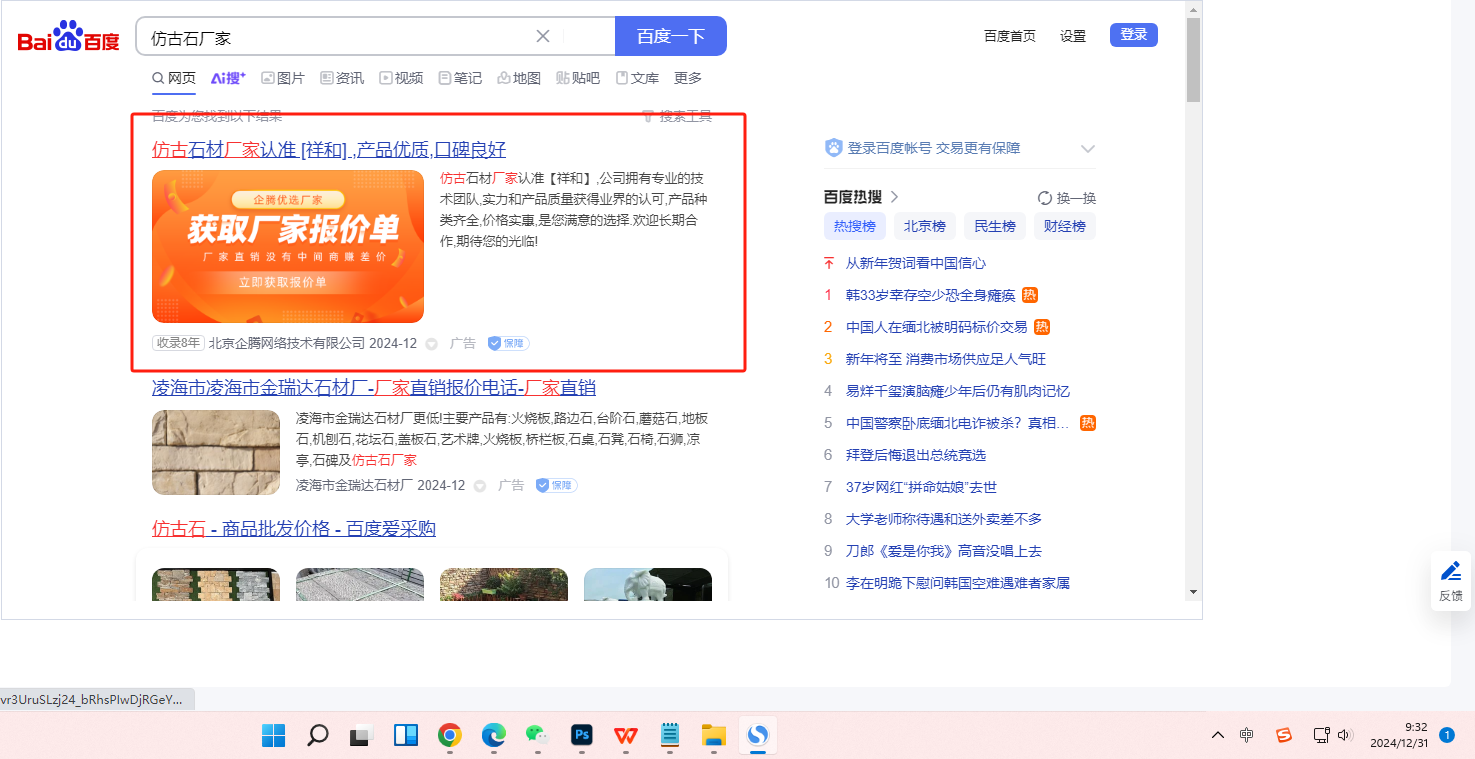The width and height of the screenshot is (1475, 759).
Task: Switch to the 资讯 tab
Action: click(342, 78)
